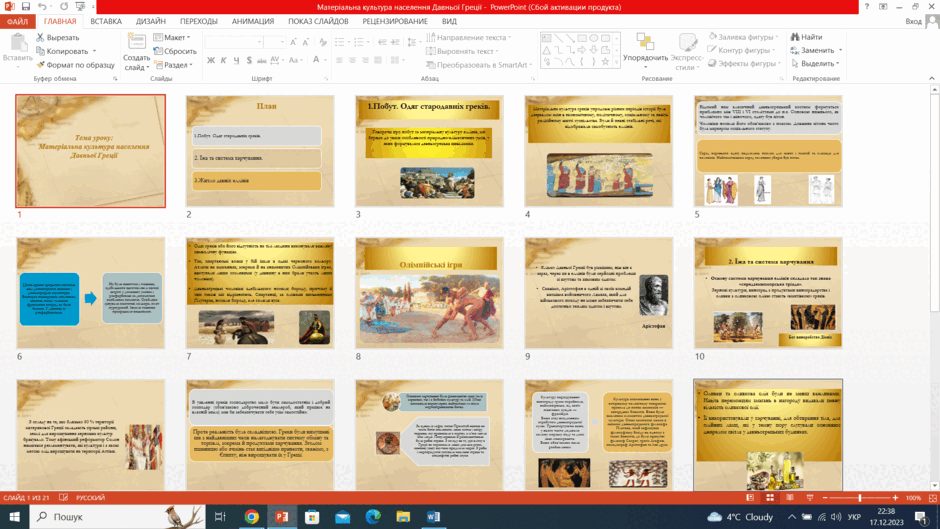Click Формат по образцу brush
The height and width of the screenshot is (529, 940).
click(75, 65)
